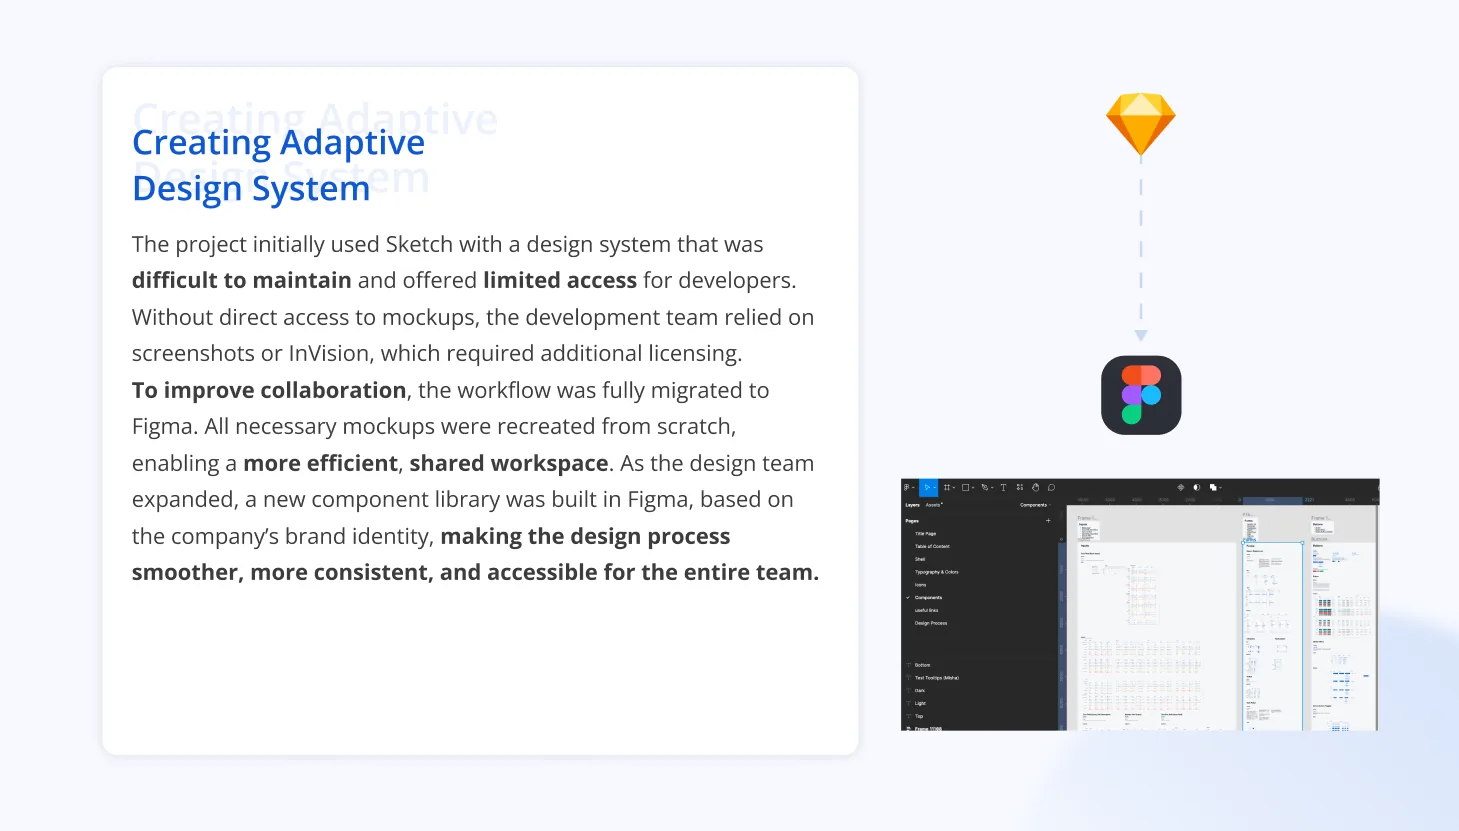Select the Rectangle shape tool
Image resolution: width=1459 pixels, height=831 pixels.
pyautogui.click(x=967, y=487)
